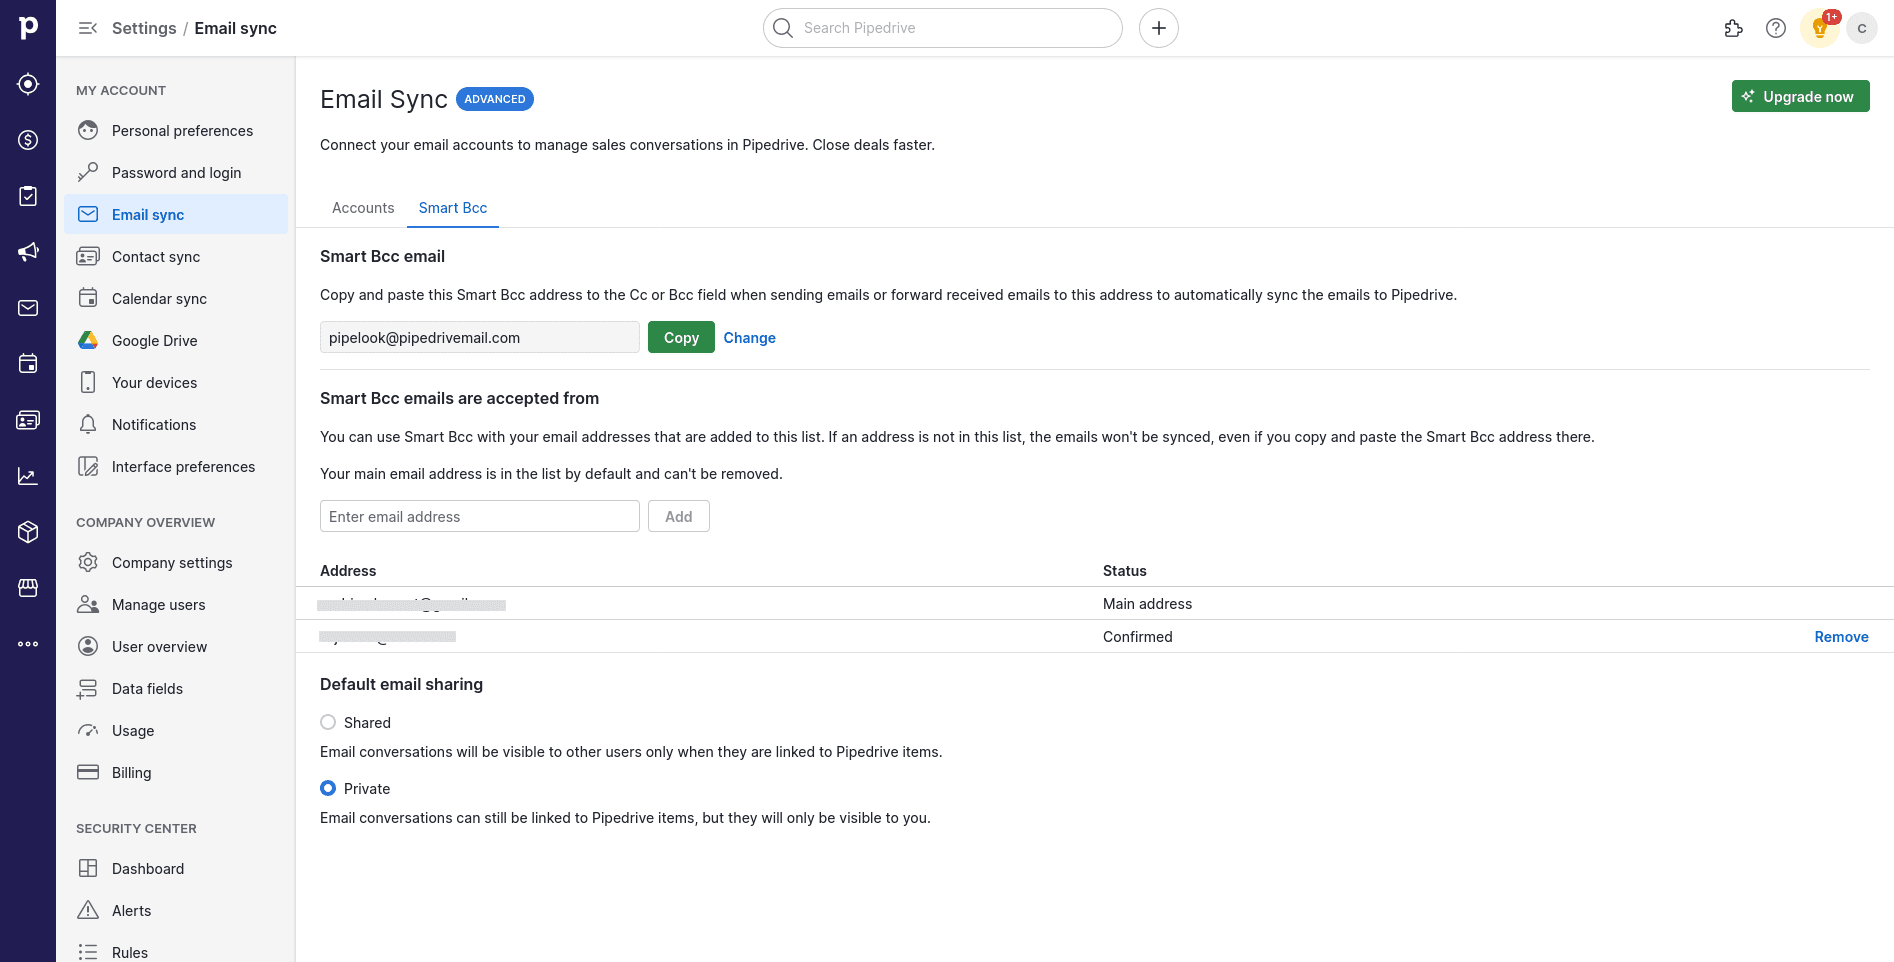Open Notifications settings
The height and width of the screenshot is (962, 1894).
tap(176, 425)
